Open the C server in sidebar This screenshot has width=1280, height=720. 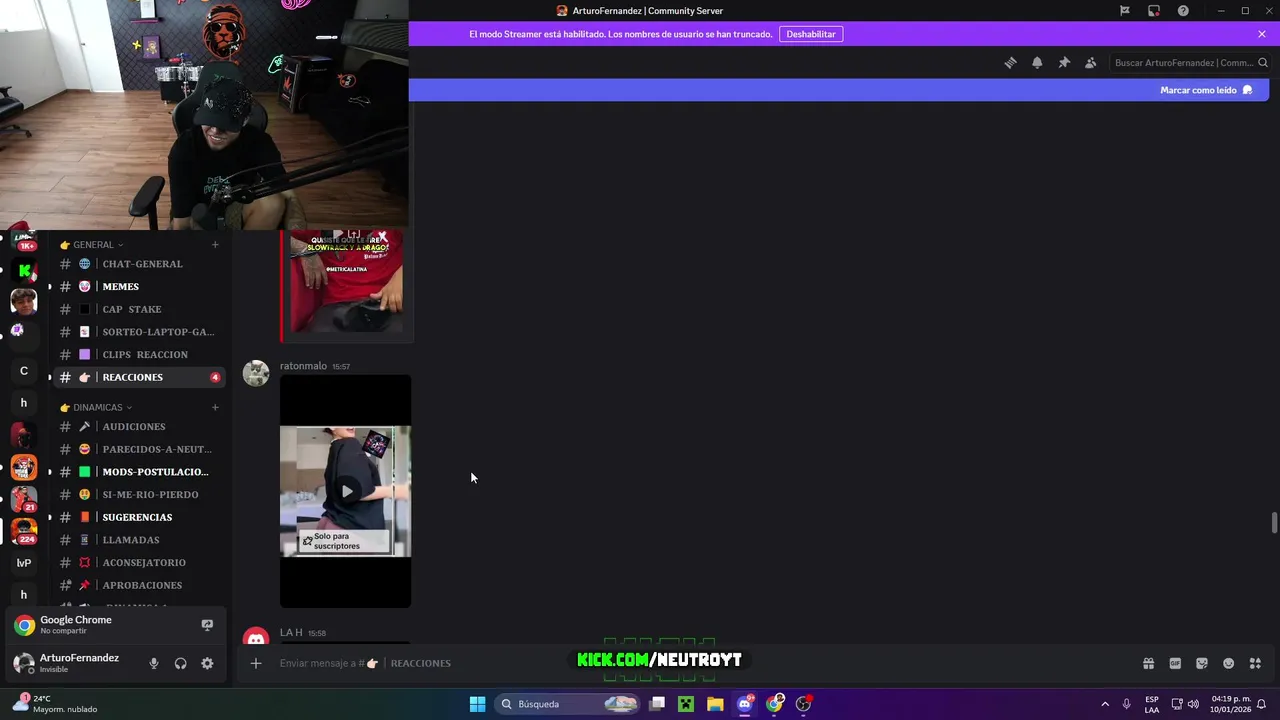coord(24,371)
